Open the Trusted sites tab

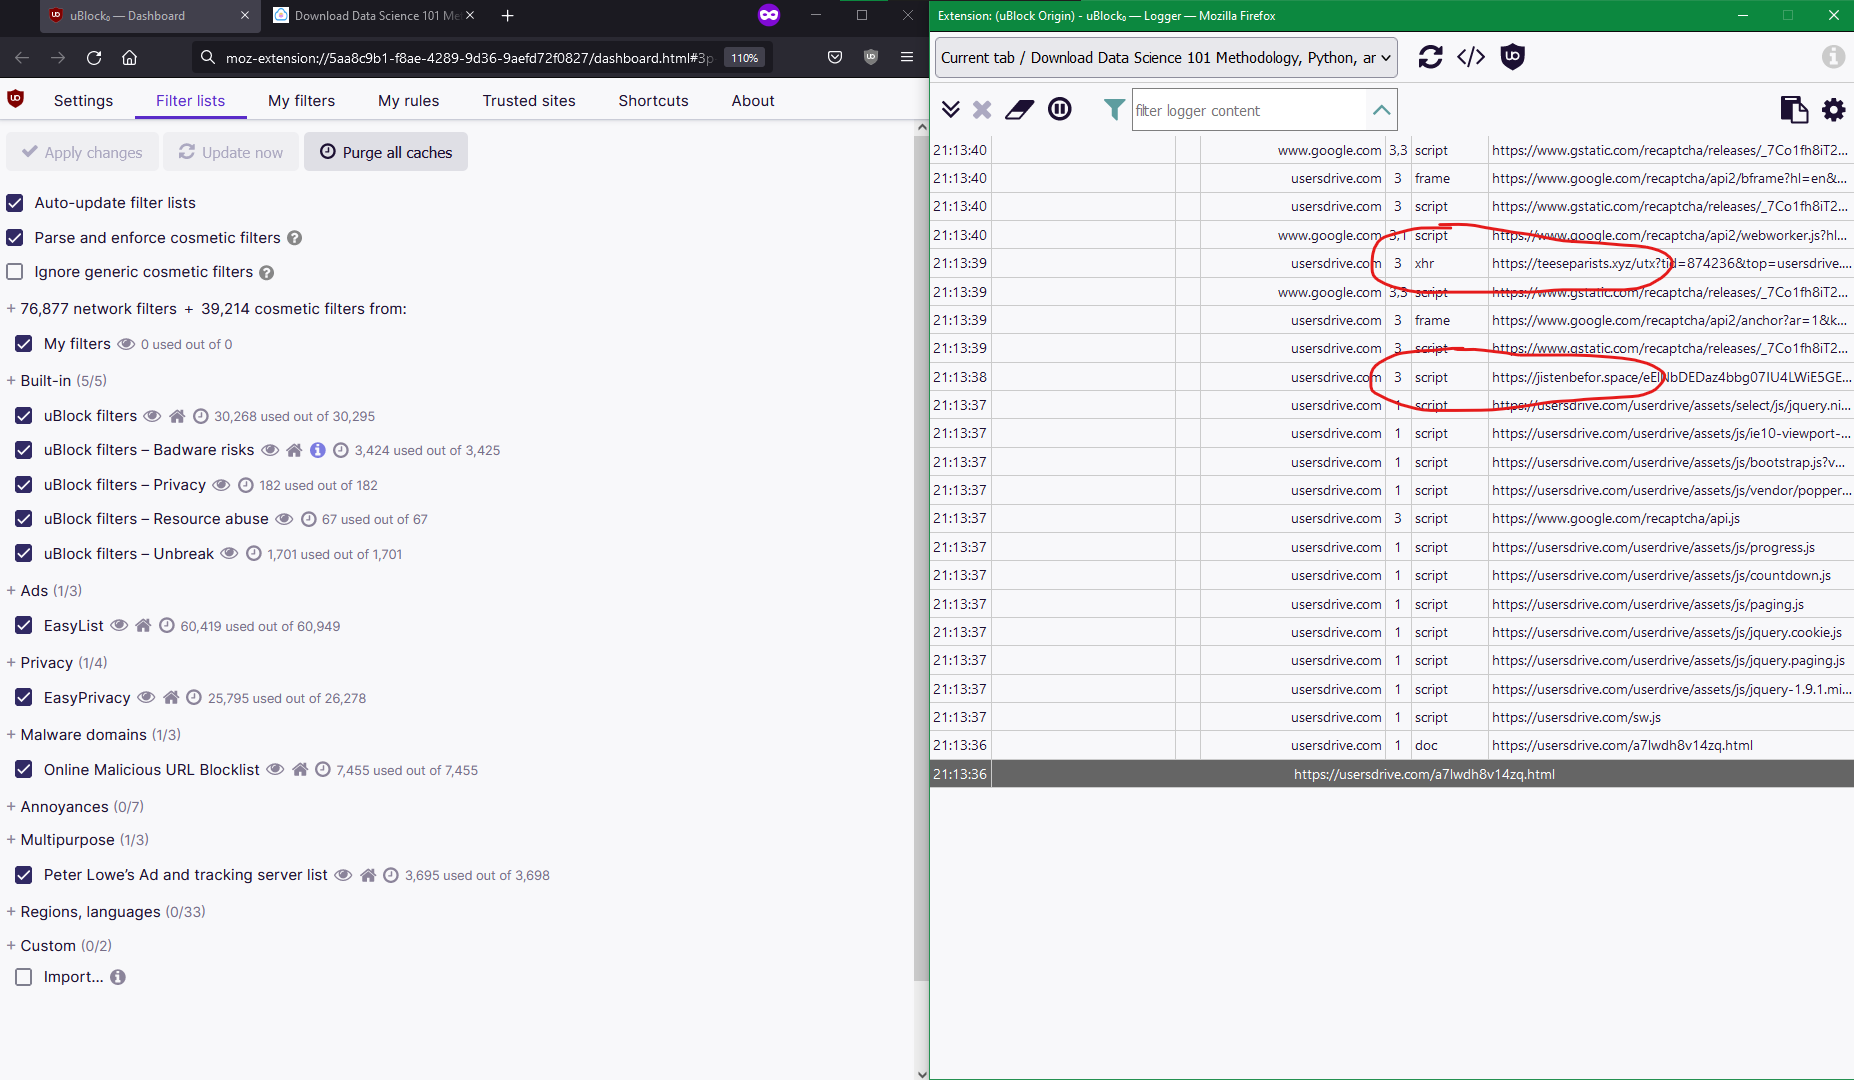click(529, 100)
